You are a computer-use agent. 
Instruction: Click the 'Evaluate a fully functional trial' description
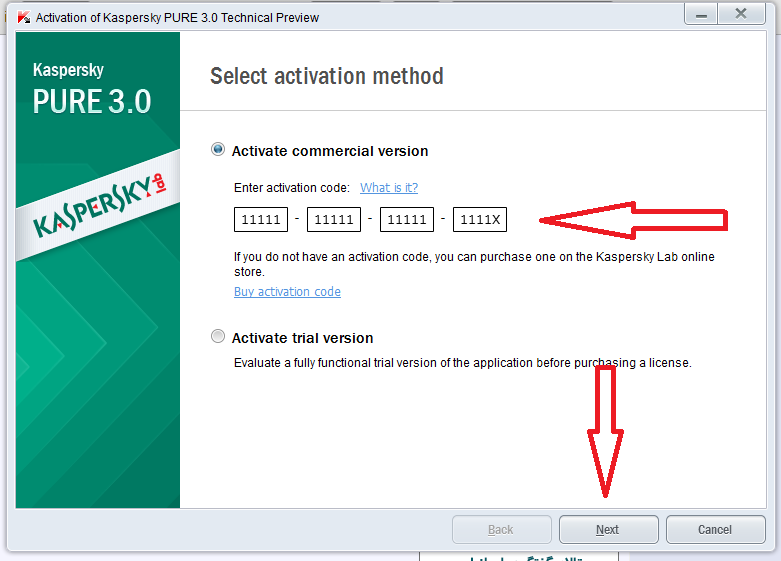coord(463,363)
